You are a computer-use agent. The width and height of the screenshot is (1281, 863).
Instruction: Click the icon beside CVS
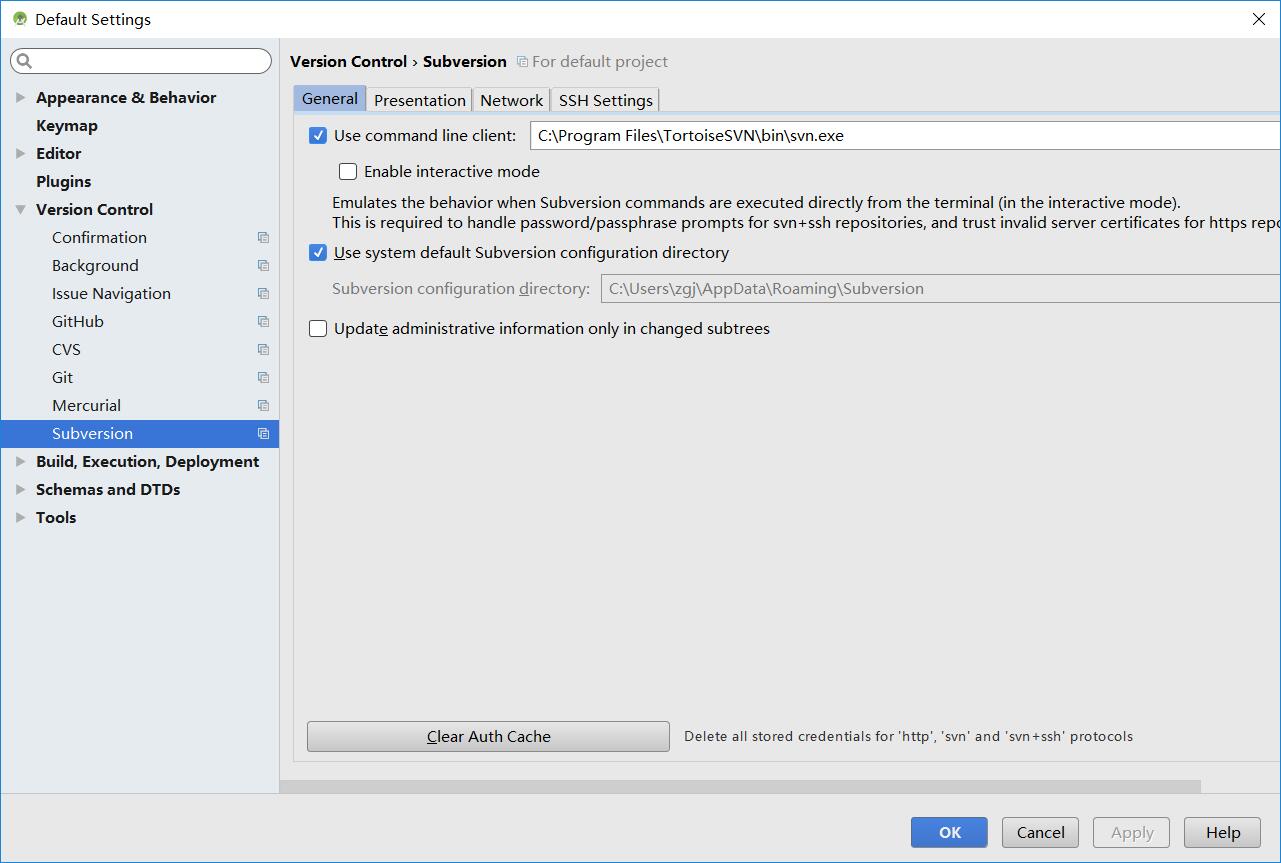[263, 349]
